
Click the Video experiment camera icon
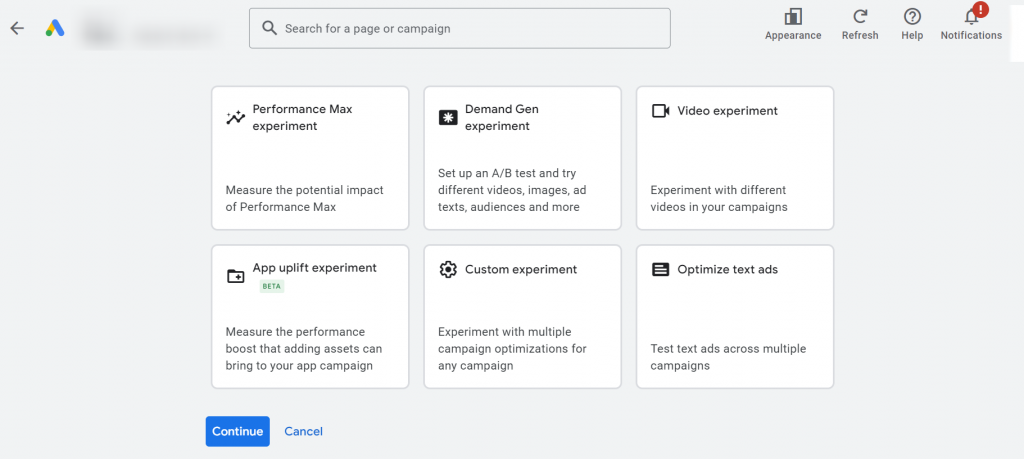[x=661, y=111]
